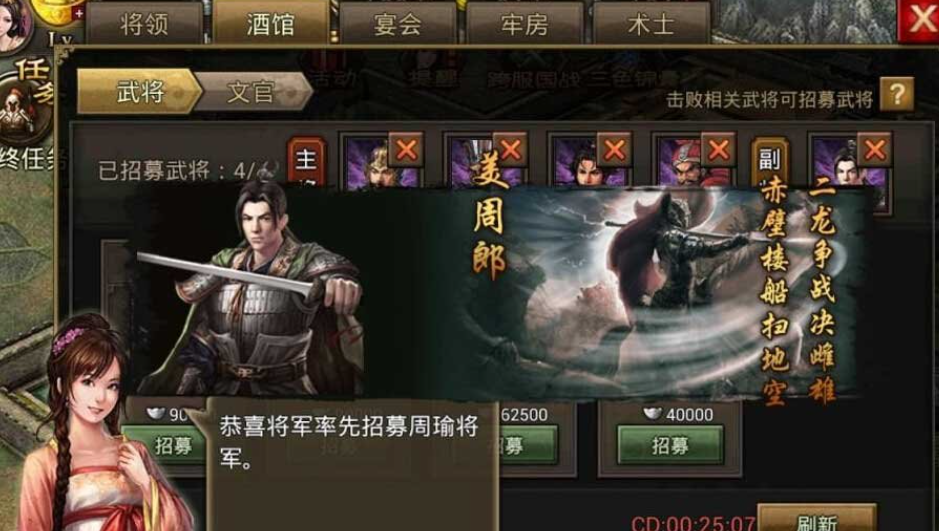Switch to the 宴会 tab
The image size is (939, 531).
click(398, 24)
